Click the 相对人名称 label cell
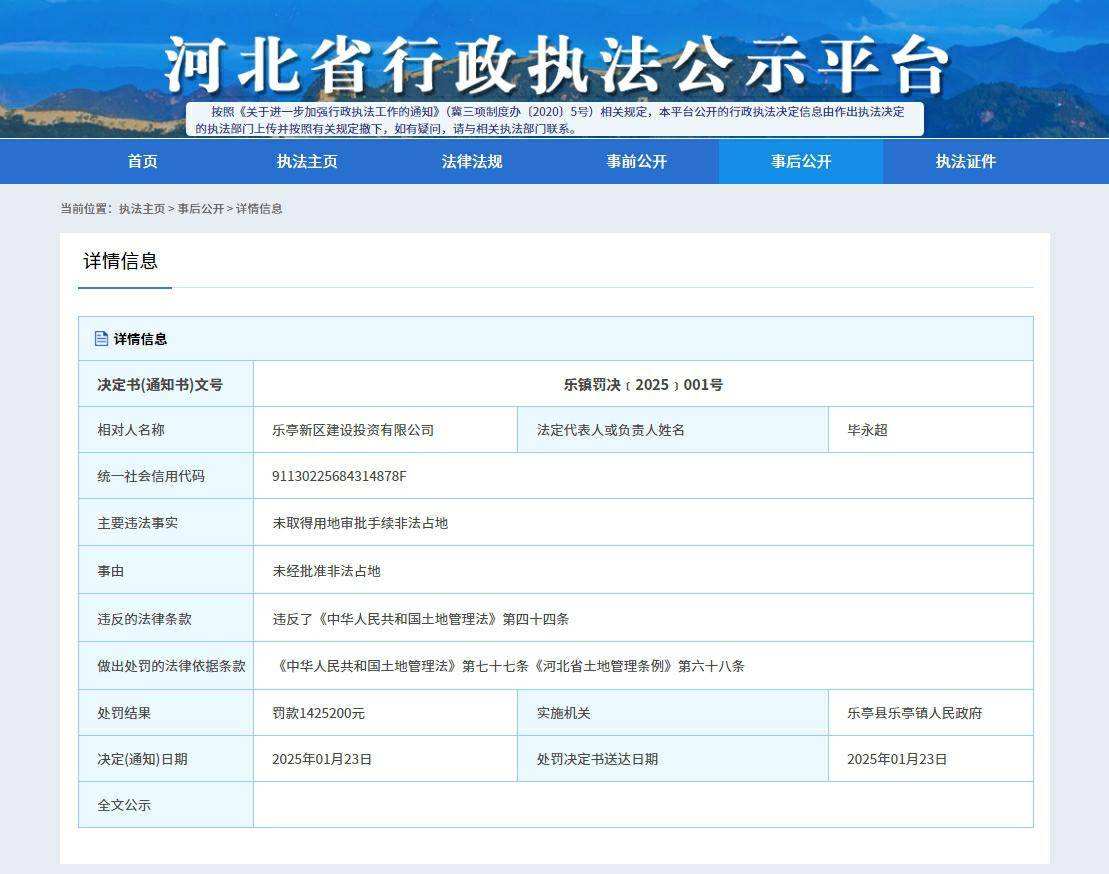Image resolution: width=1109 pixels, height=874 pixels. [x=166, y=430]
